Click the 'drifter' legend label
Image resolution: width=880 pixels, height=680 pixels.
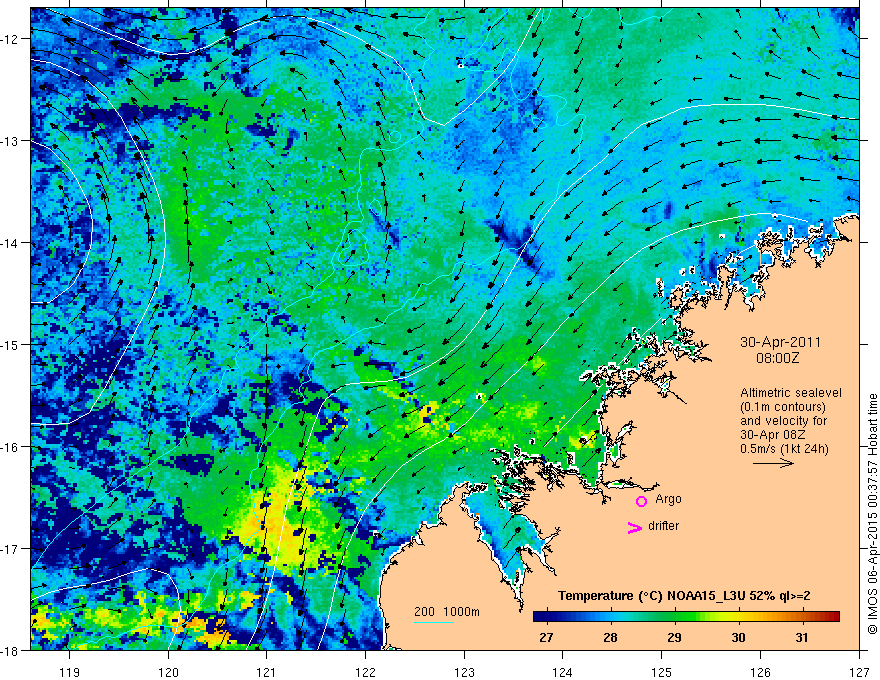(663, 526)
